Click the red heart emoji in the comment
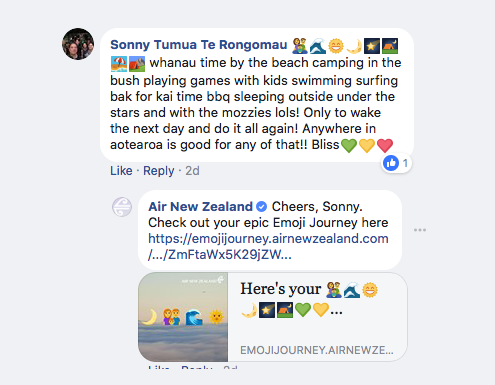Image resolution: width=495 pixels, height=385 pixels. (x=385, y=145)
